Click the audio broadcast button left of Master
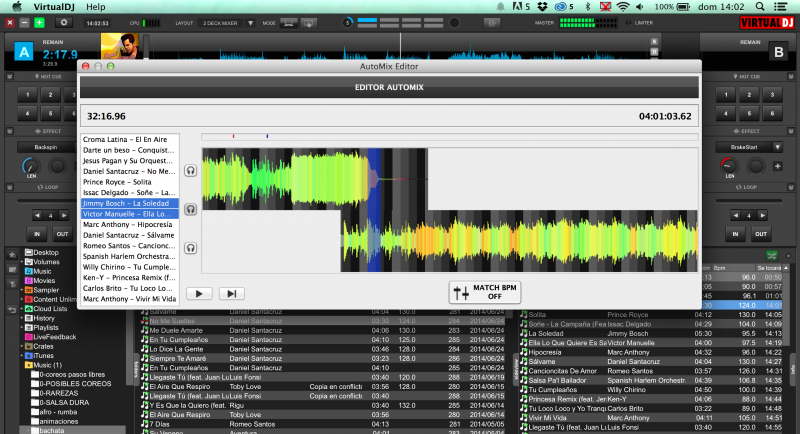The image size is (800, 434). point(492,23)
